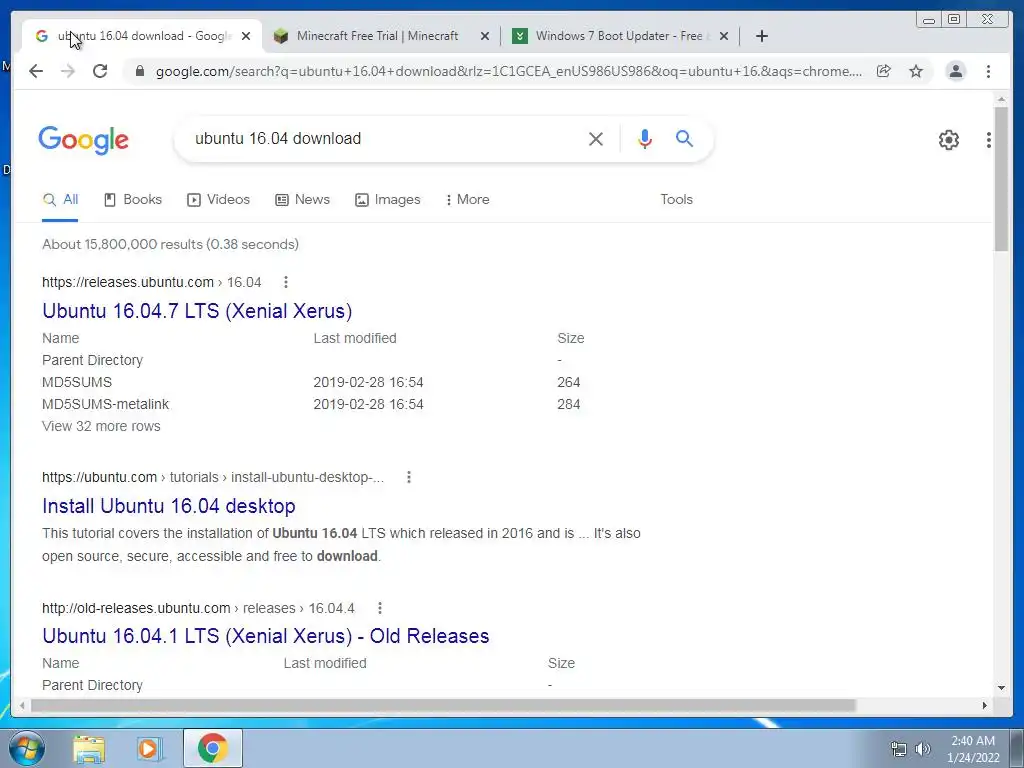Share this page using the share icon
Viewport: 1024px width, 768px height.
(884, 71)
